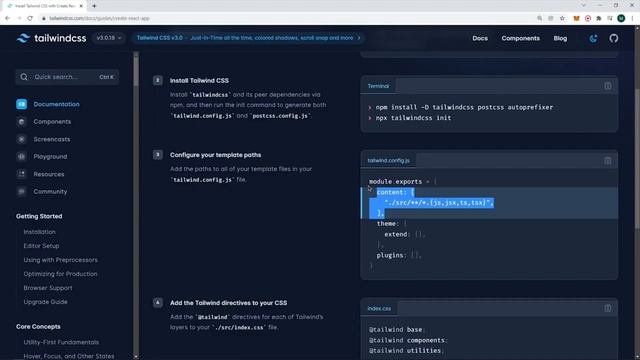640x360 pixels.
Task: Click the Components sidebar icon
Action: click(22, 122)
